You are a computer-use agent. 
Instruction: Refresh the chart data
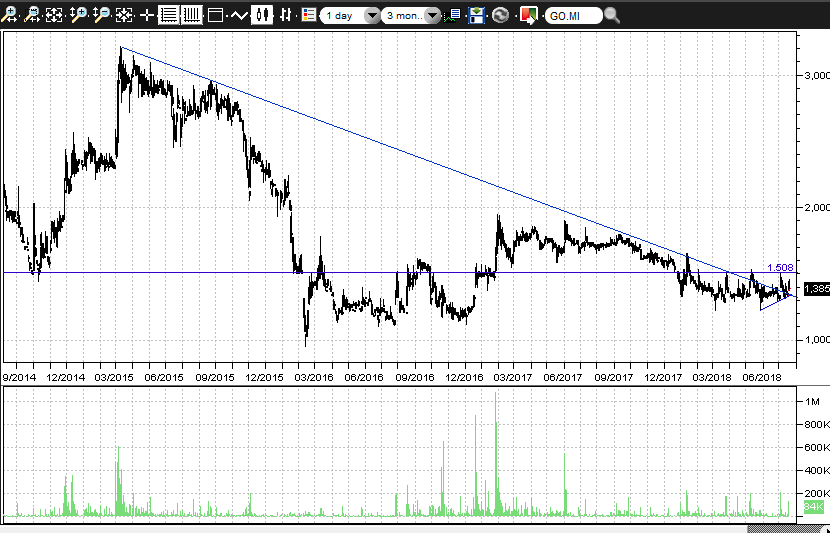tap(500, 15)
